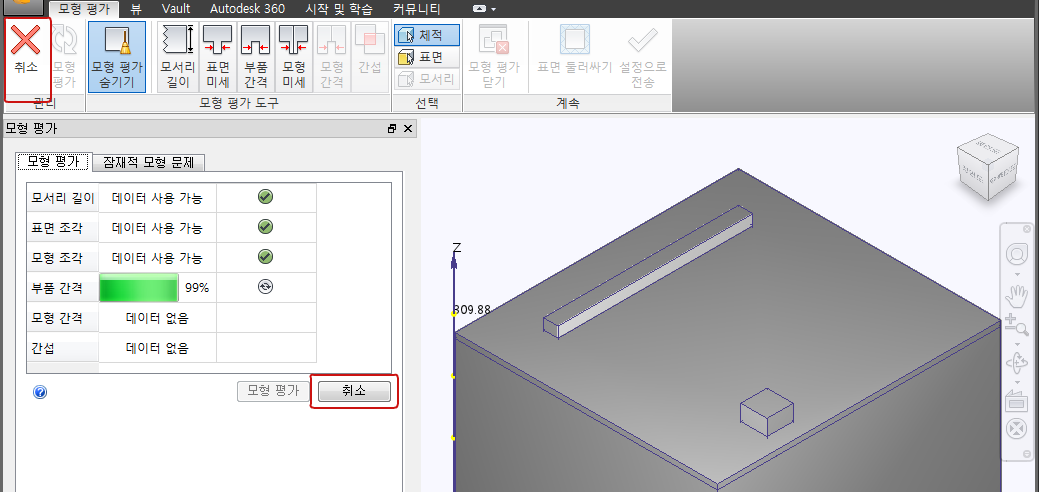1039x492 pixels.
Task: Open the Autodesk 360 ribbon tab
Action: (247, 9)
